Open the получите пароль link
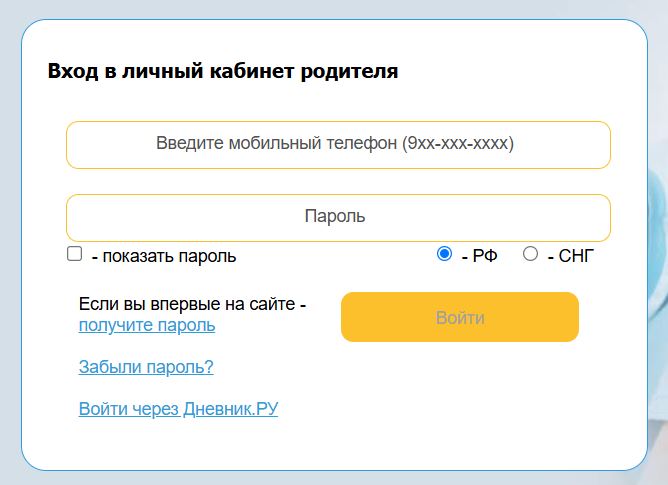Screen dimensions: 668x485 [x=147, y=325]
